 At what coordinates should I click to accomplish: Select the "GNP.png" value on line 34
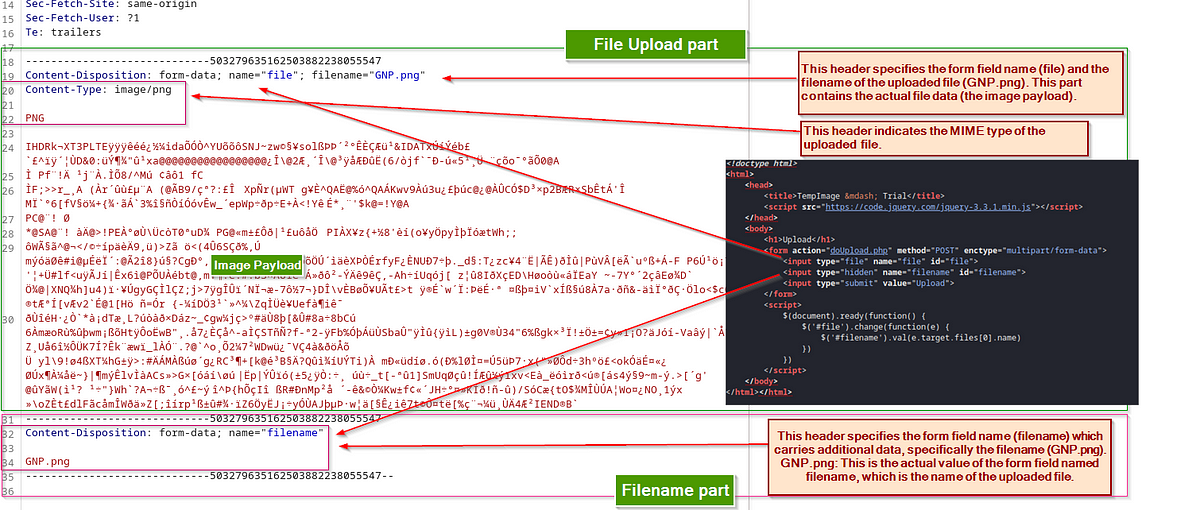click(48, 461)
